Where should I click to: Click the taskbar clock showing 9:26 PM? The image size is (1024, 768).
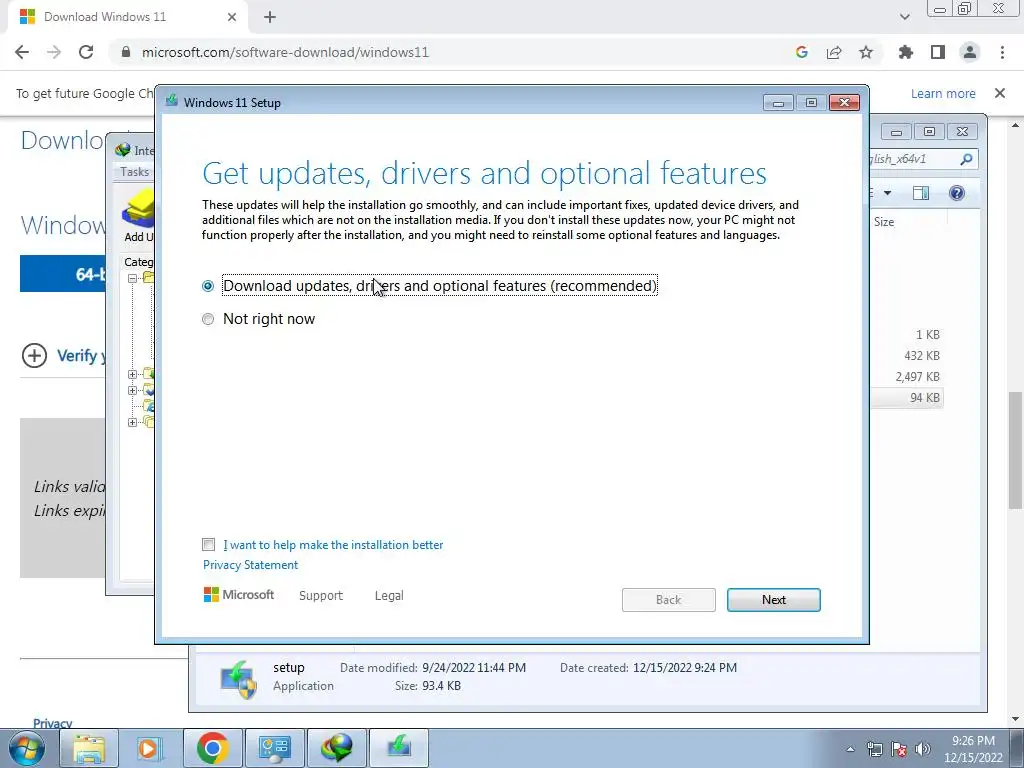click(x=973, y=749)
